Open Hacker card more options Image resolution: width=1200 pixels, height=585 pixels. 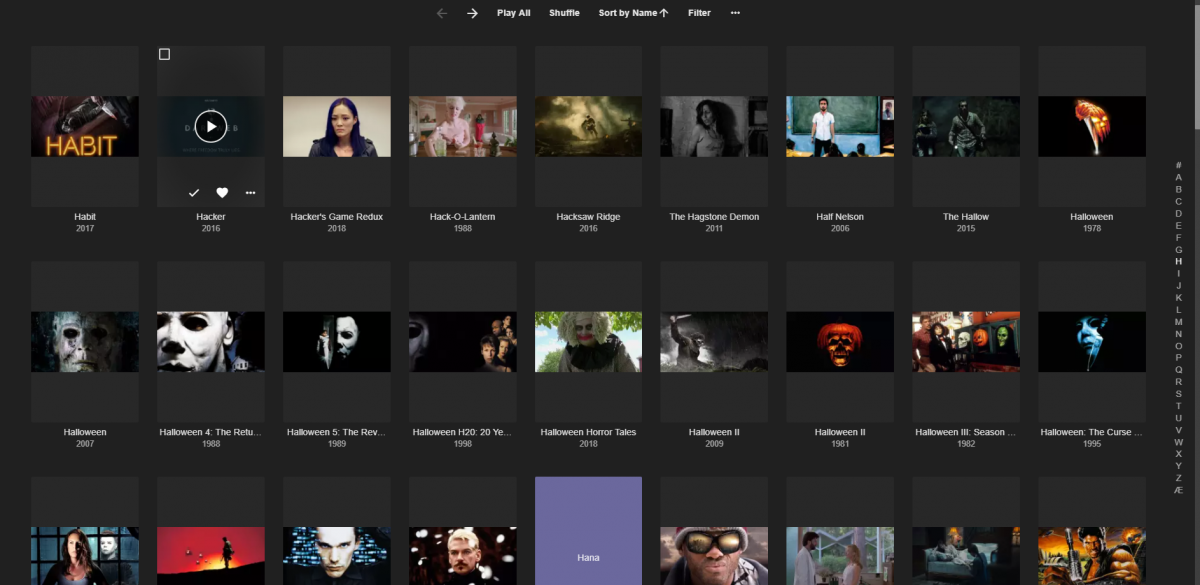point(250,192)
